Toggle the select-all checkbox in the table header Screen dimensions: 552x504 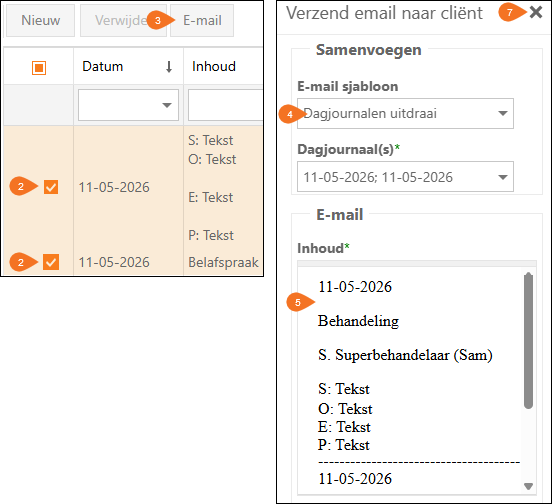pos(39,68)
